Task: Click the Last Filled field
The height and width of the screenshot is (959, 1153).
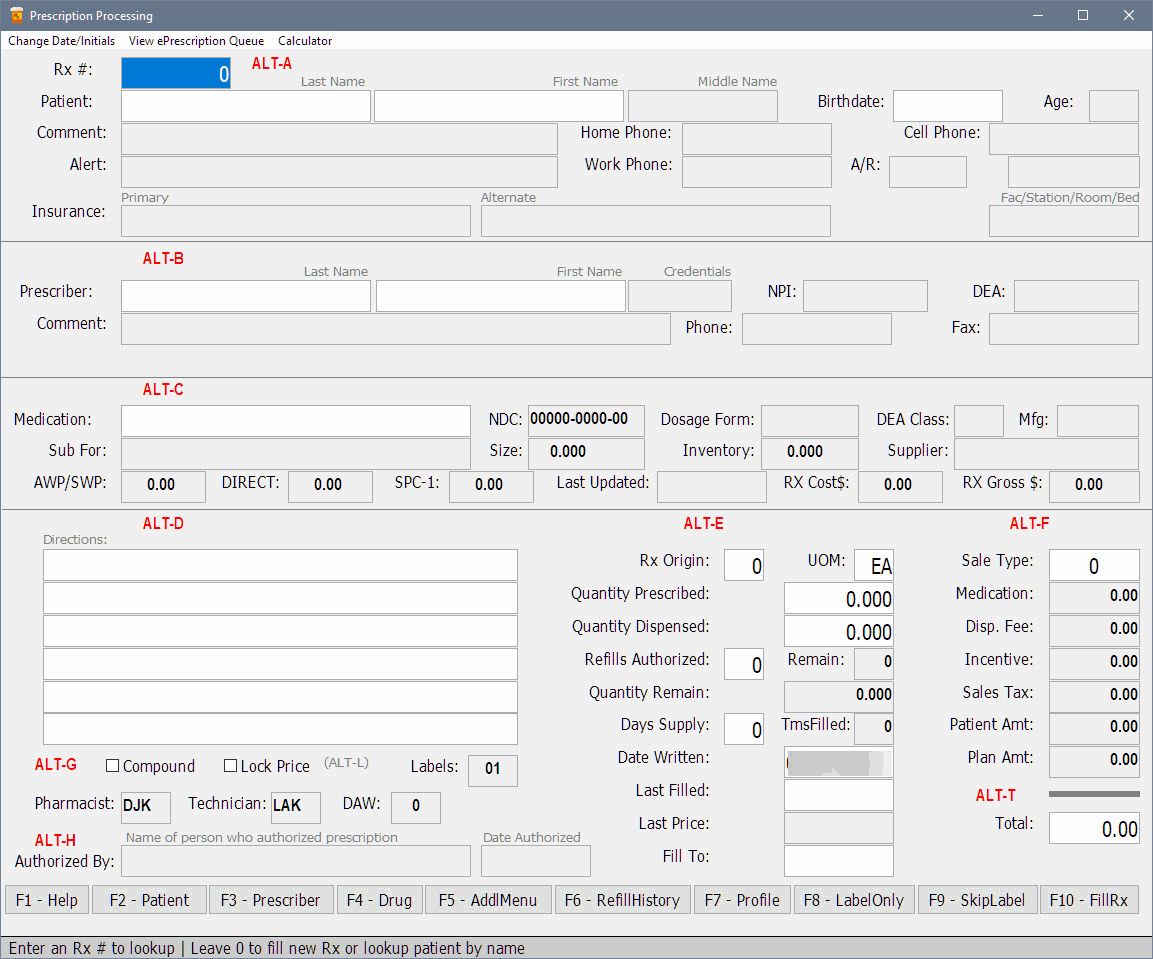Action: coord(839,795)
